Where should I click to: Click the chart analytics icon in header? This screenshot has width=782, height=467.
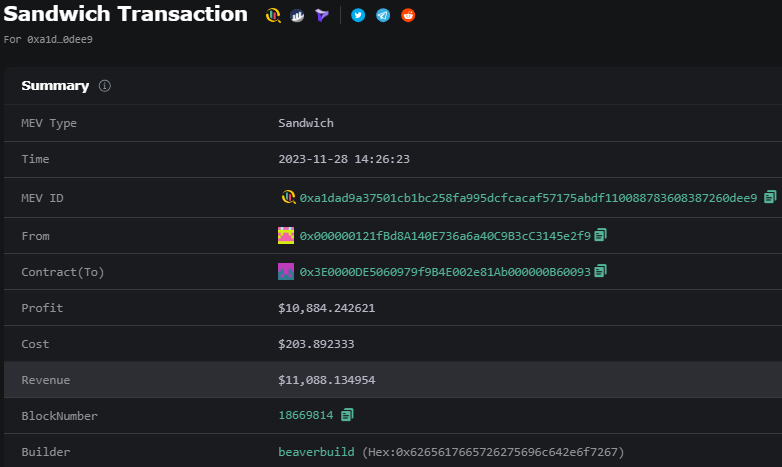(297, 15)
